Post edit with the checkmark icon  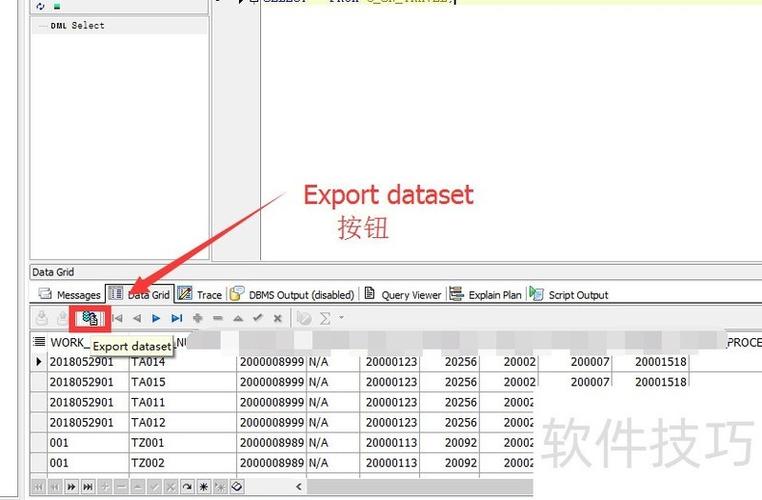tap(258, 318)
